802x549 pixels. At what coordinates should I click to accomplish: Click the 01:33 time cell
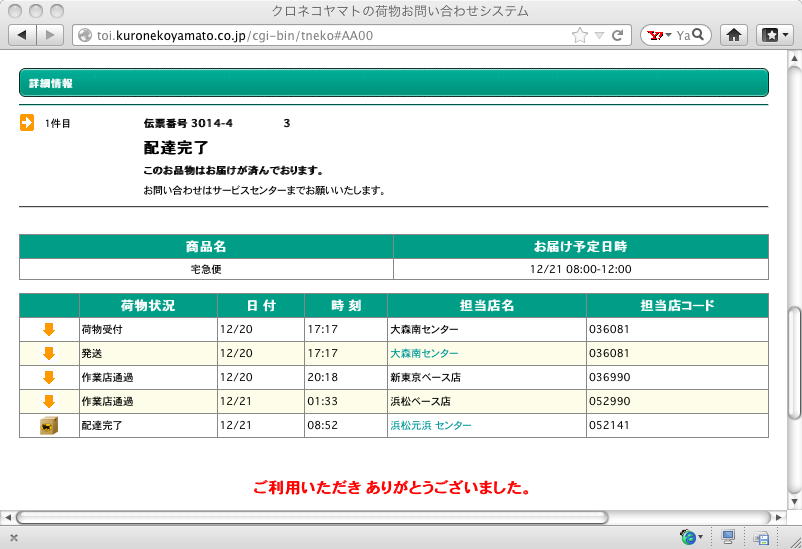tap(346, 401)
